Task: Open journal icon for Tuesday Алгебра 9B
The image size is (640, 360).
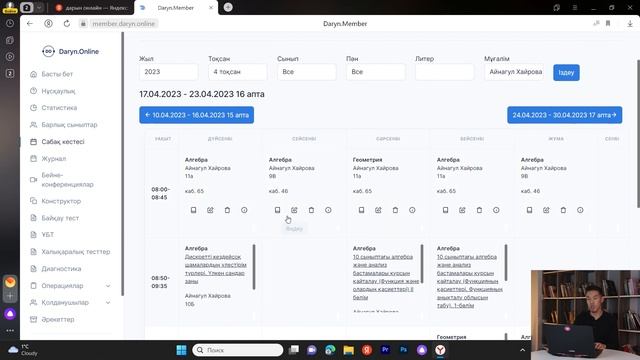Action: [x=278, y=210]
